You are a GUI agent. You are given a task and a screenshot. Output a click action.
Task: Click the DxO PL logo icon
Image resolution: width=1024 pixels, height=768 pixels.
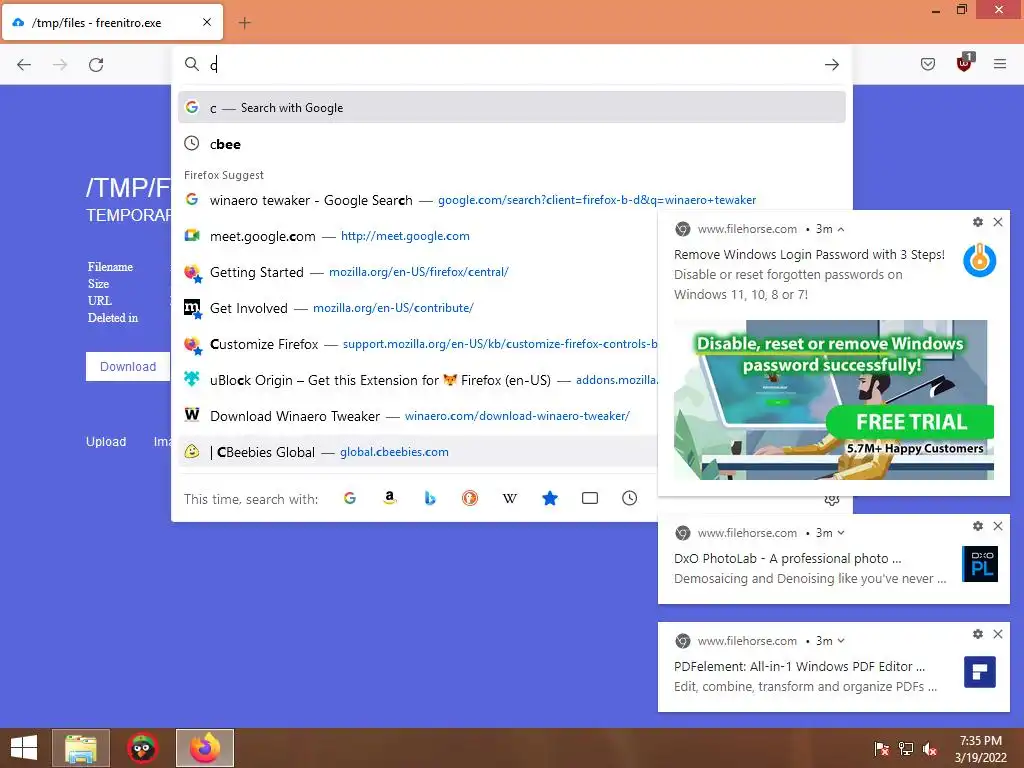click(980, 564)
